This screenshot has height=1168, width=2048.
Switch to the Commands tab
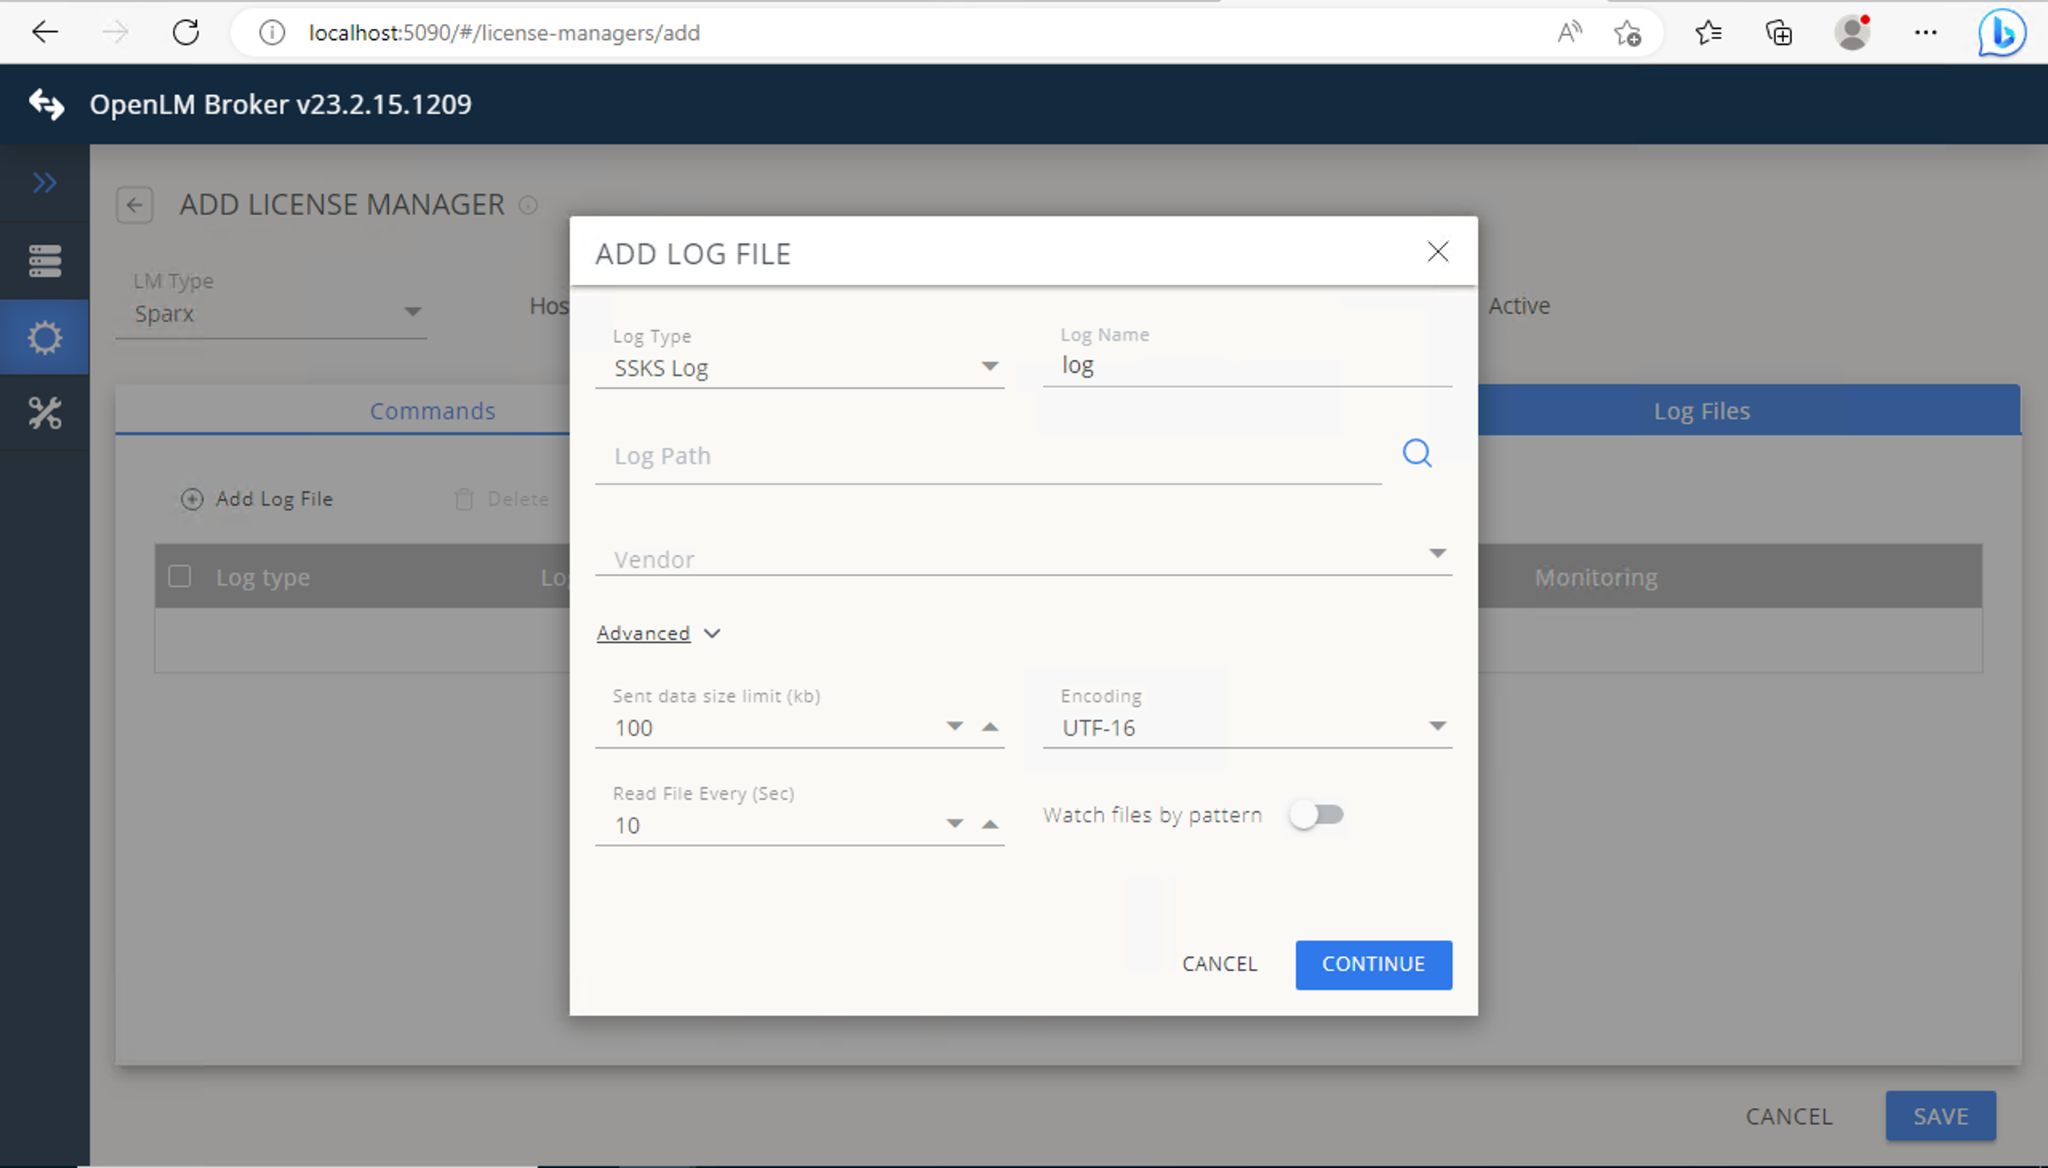tap(432, 411)
